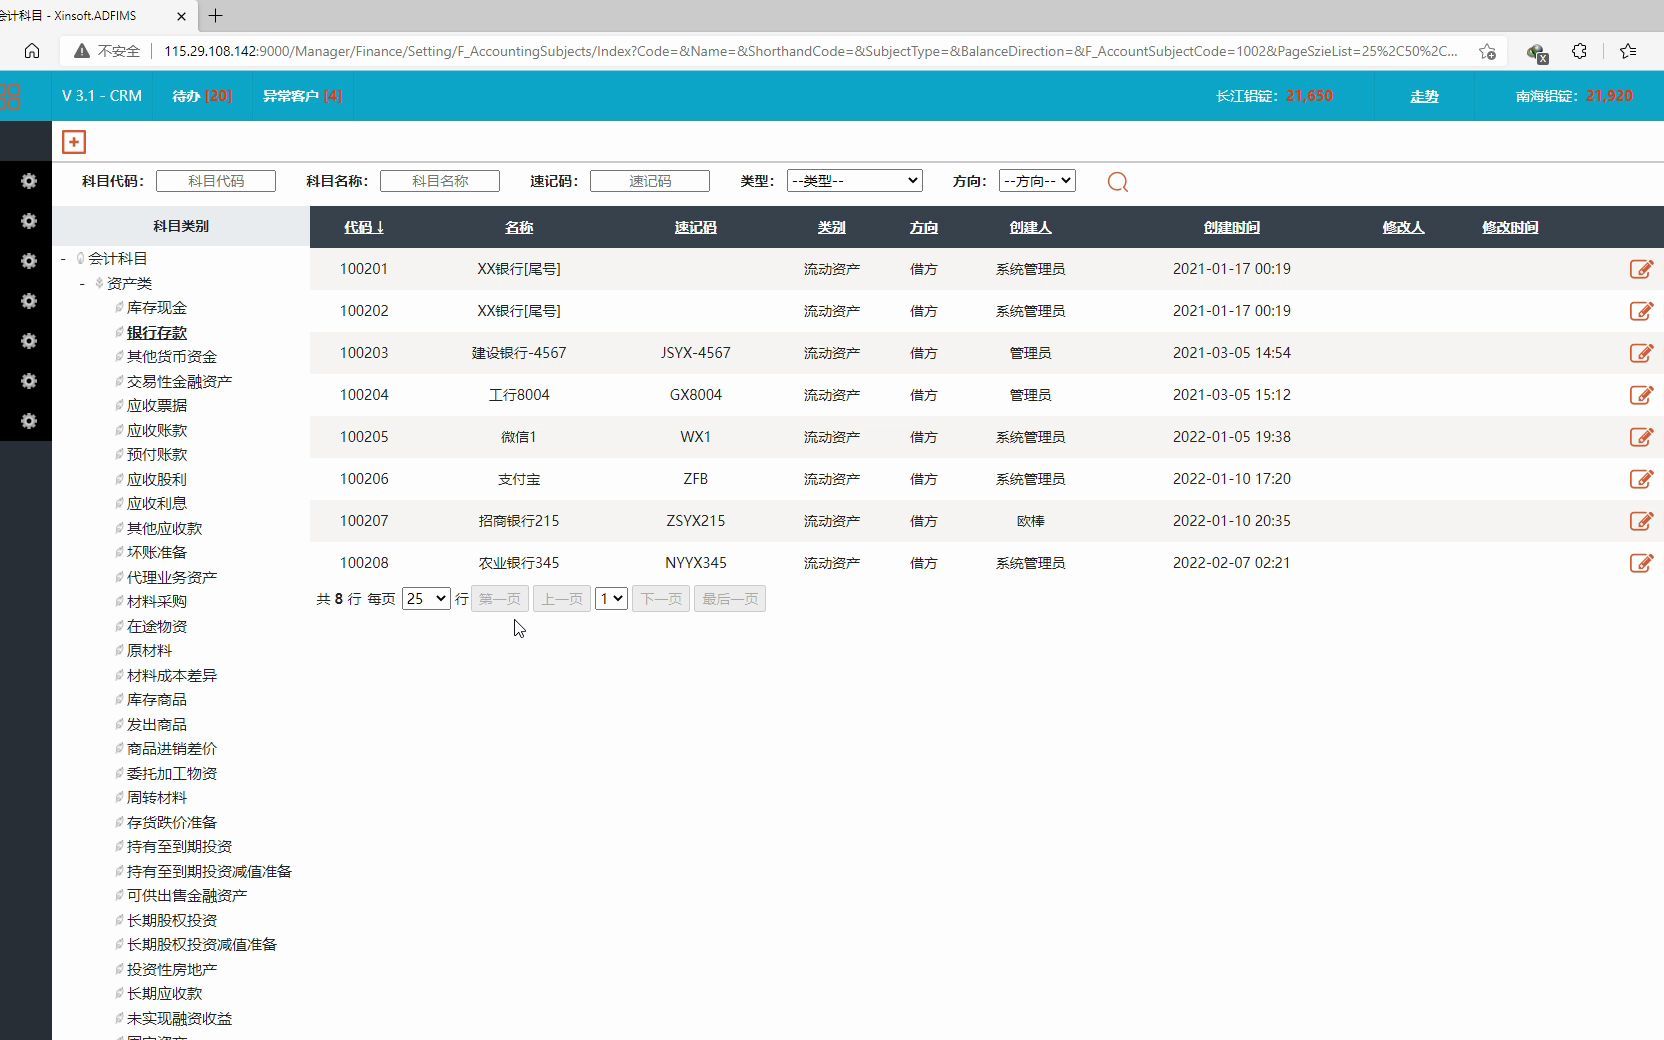Open the 类型 dropdown filter

[x=854, y=181]
